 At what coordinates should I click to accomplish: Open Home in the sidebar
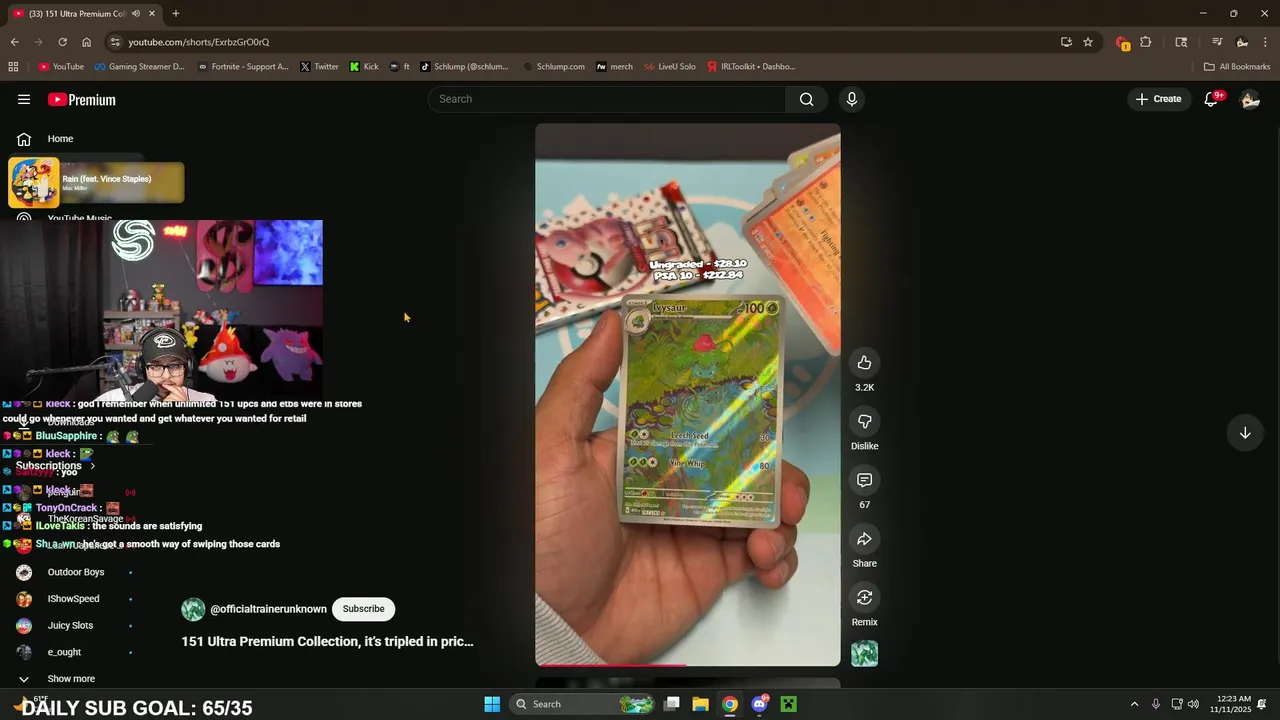[x=60, y=139]
